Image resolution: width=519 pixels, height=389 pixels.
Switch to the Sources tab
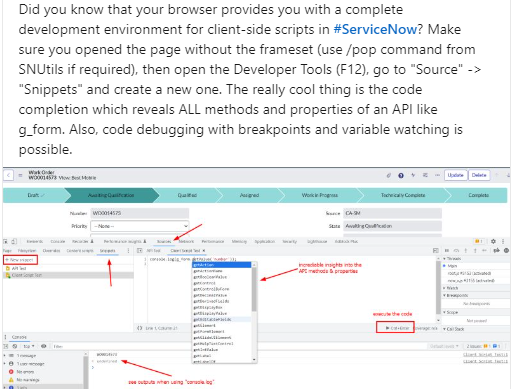(164, 241)
